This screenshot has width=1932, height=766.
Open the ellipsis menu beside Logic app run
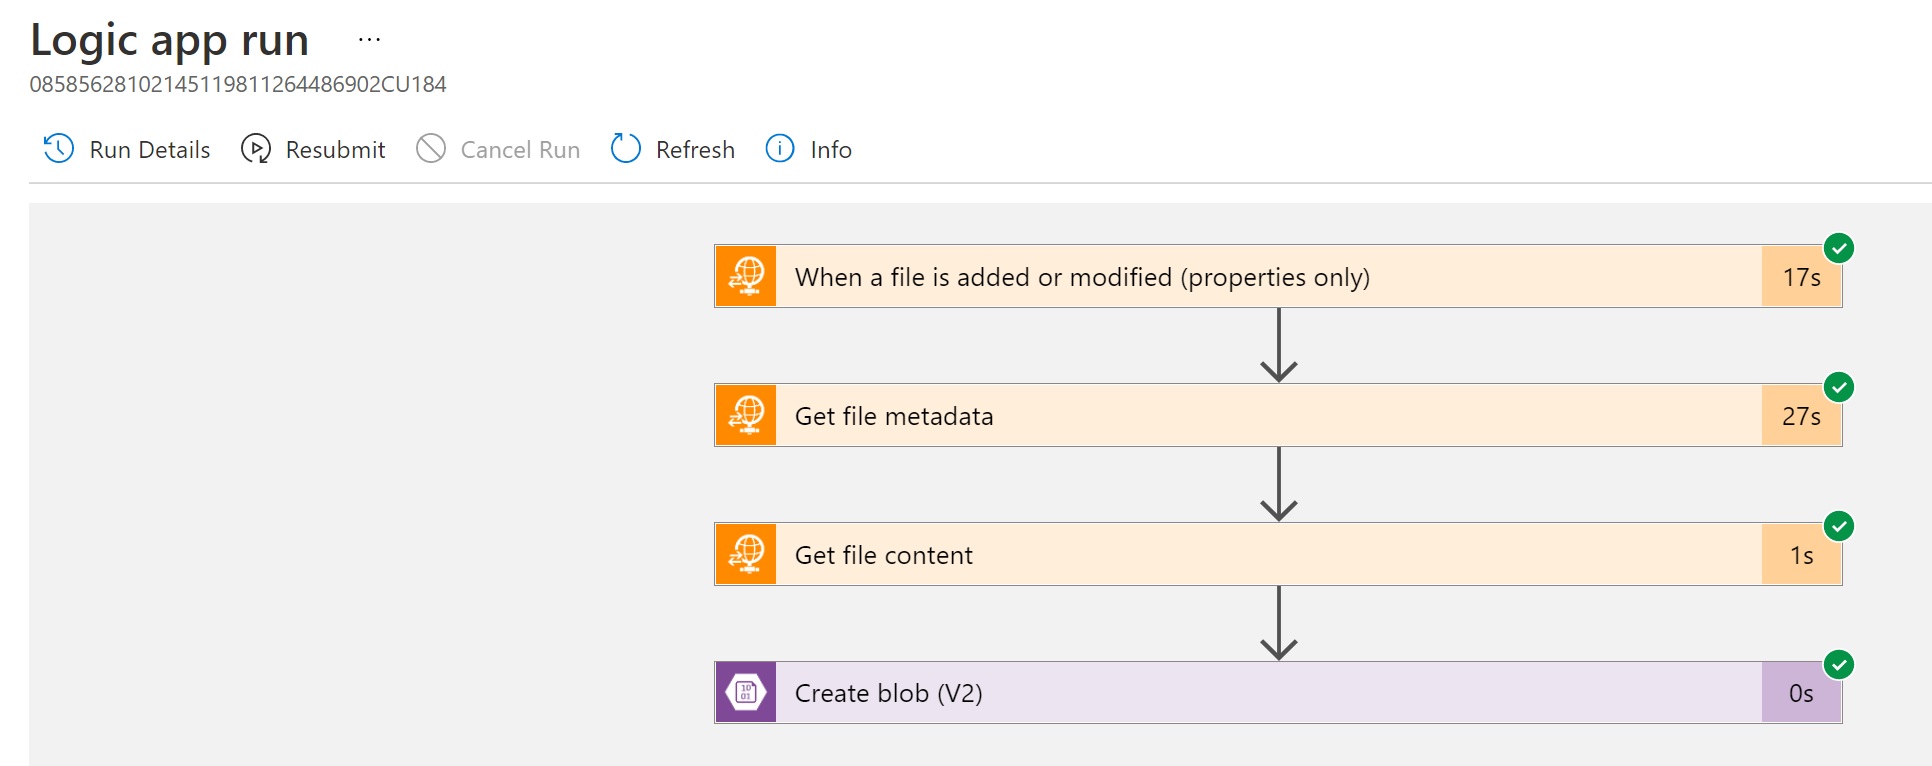(369, 40)
